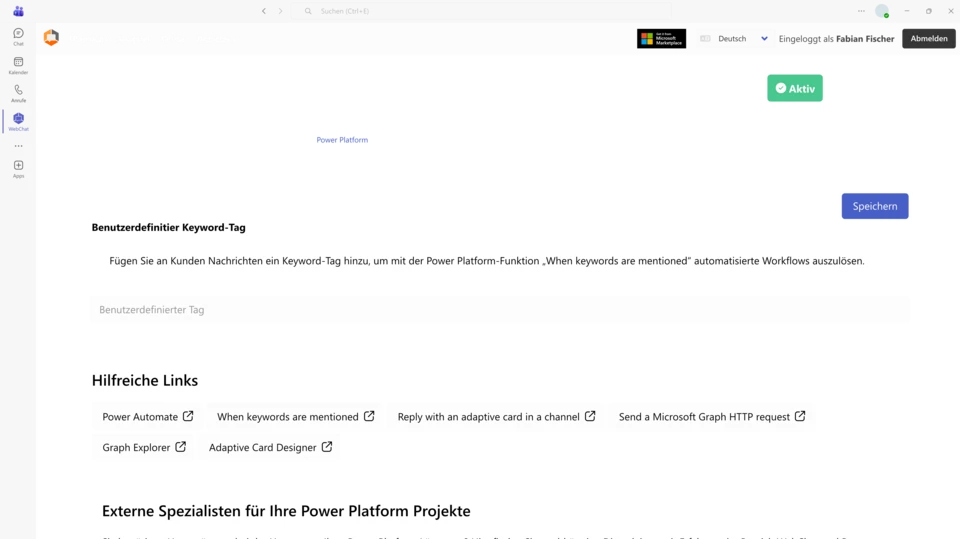Maximize the Teams window
960x539 pixels.
pos(929,11)
